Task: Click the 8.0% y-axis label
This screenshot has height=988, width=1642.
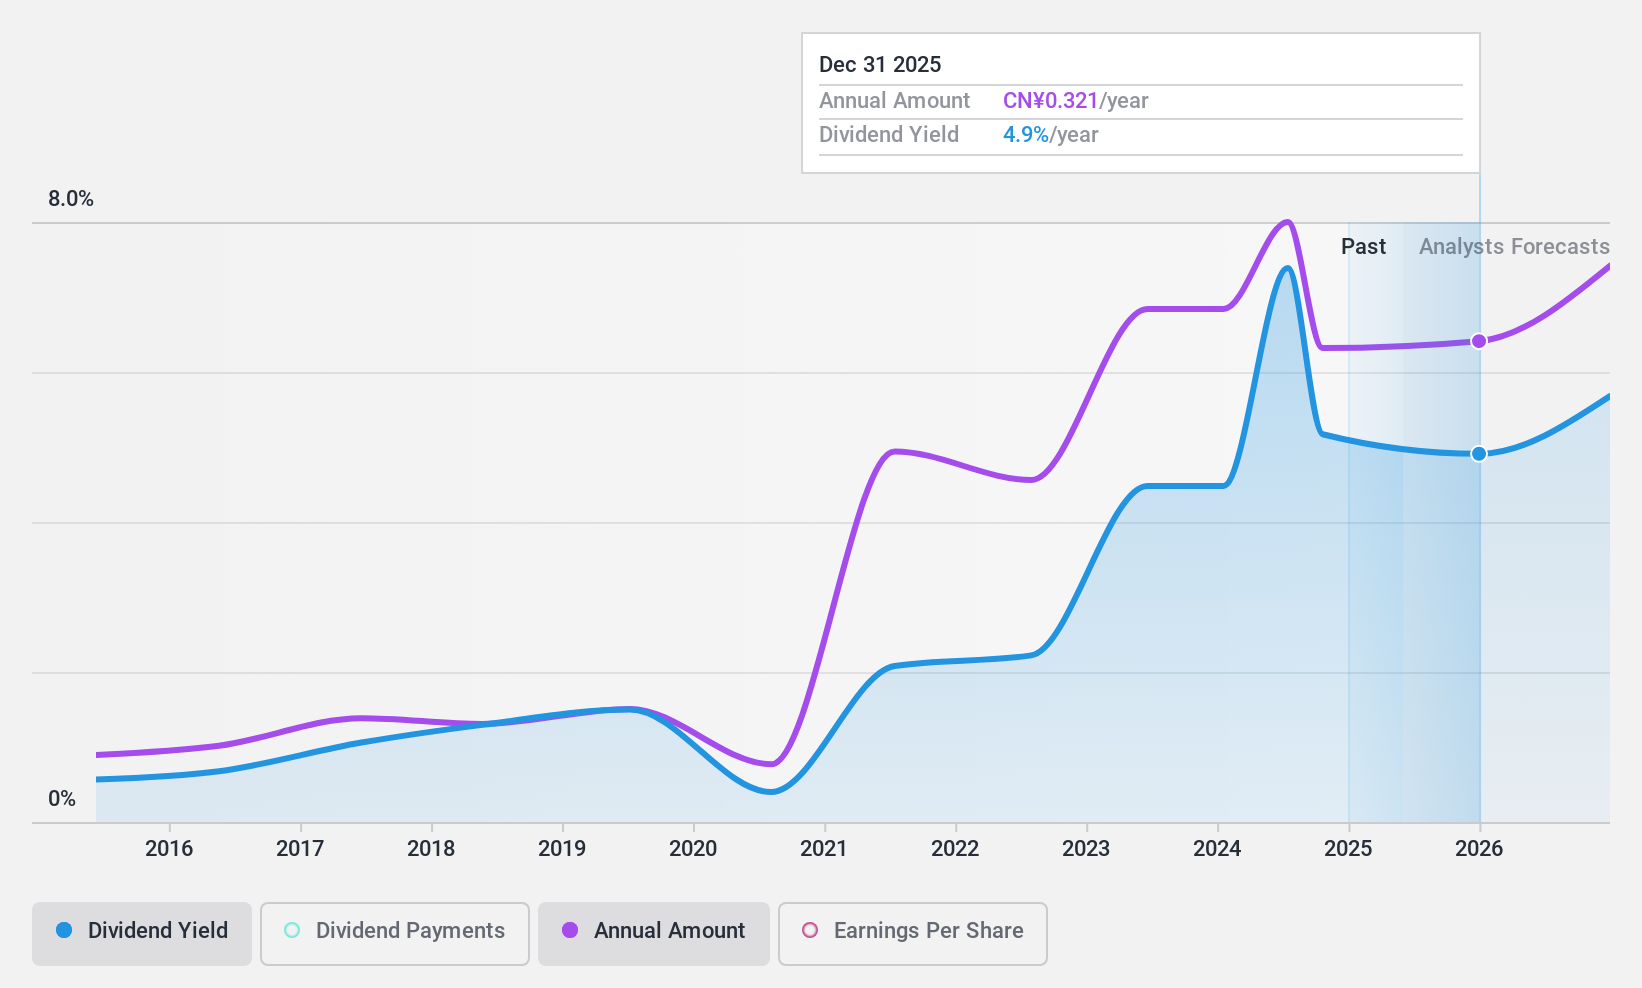Action: [x=71, y=199]
